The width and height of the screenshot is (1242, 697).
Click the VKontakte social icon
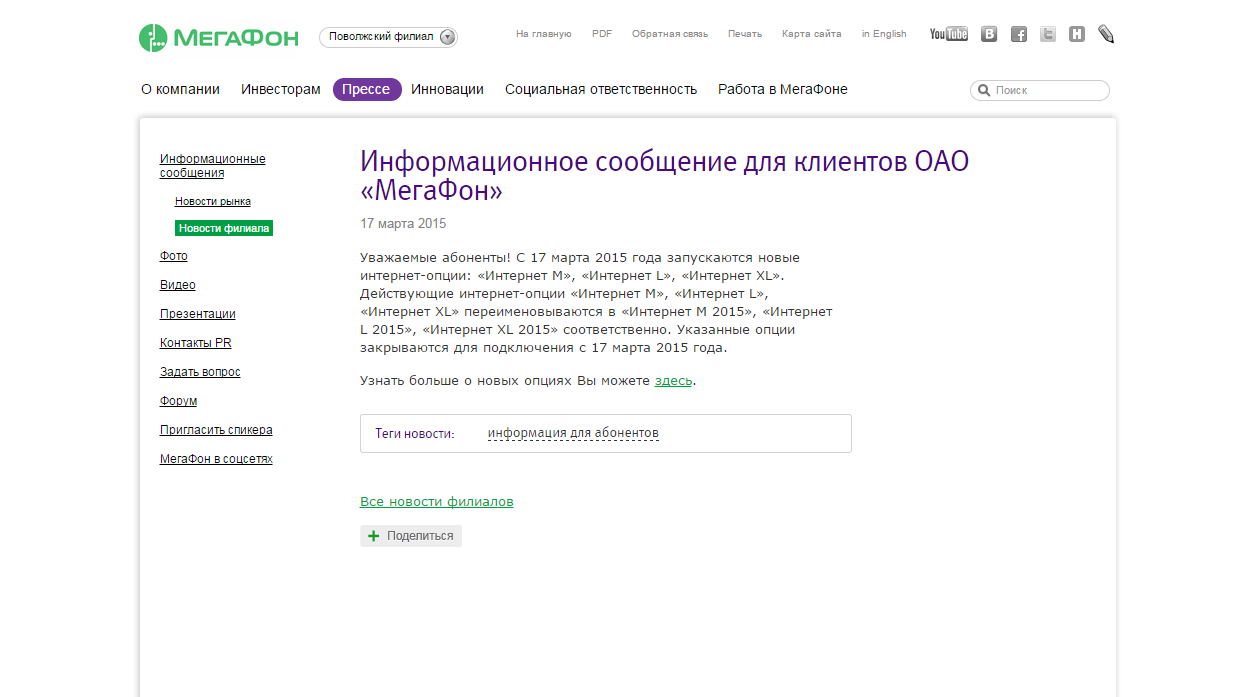(x=989, y=34)
